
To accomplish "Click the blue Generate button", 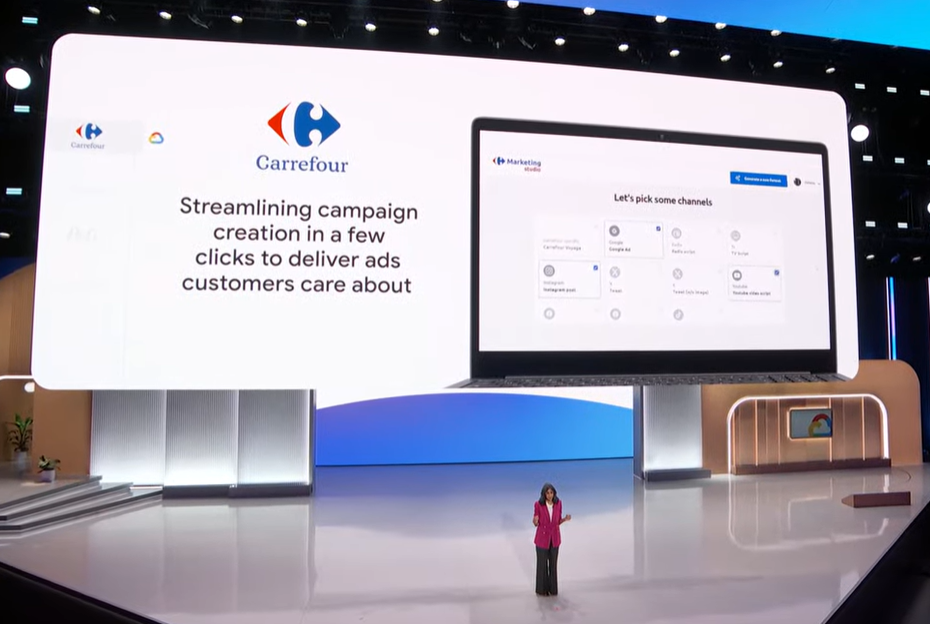I will click(757, 179).
